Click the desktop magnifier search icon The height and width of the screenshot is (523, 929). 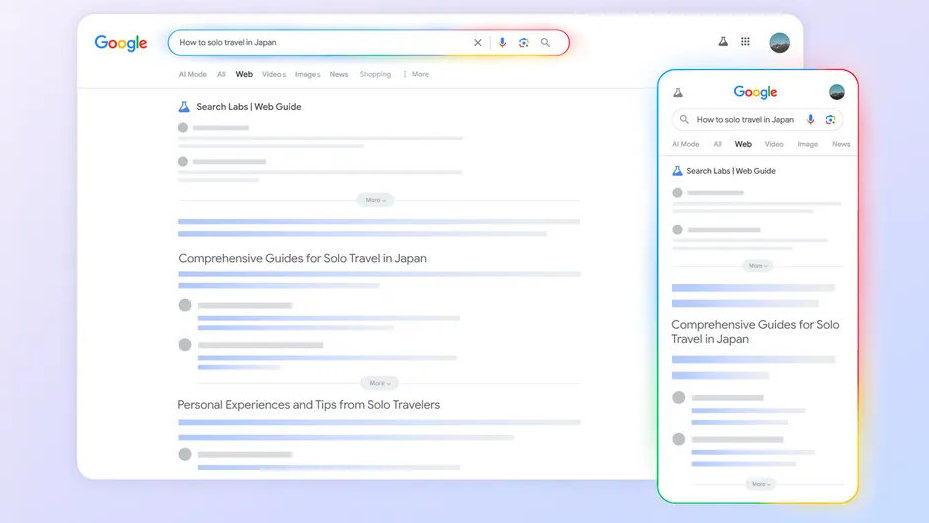545,43
